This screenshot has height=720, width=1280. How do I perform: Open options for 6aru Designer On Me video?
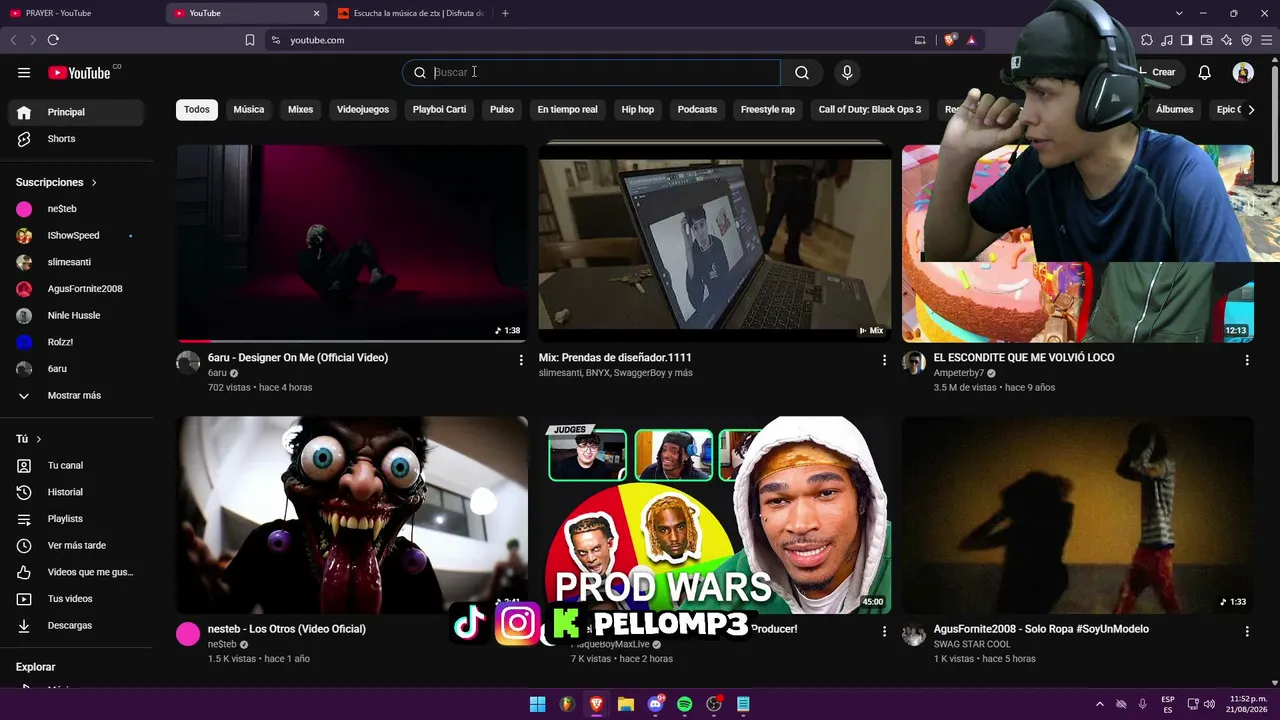[521, 360]
